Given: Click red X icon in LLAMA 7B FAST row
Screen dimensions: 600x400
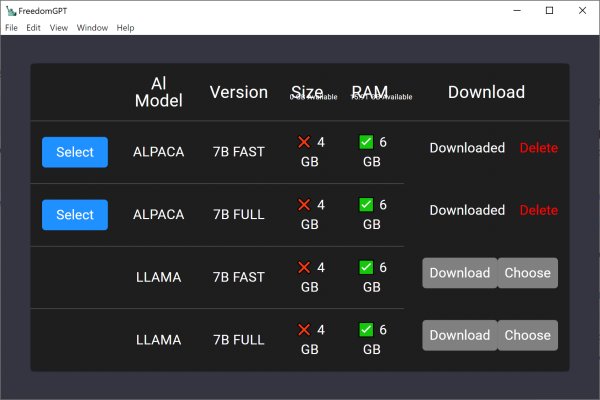Looking at the screenshot, I should 304,268.
